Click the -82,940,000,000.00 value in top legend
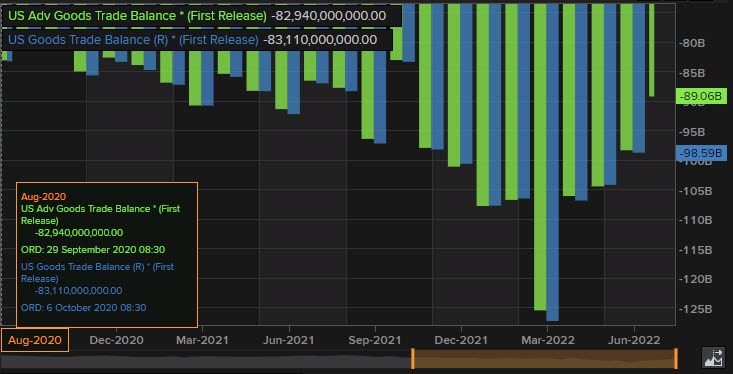The height and width of the screenshot is (374, 733). pyautogui.click(x=329, y=16)
